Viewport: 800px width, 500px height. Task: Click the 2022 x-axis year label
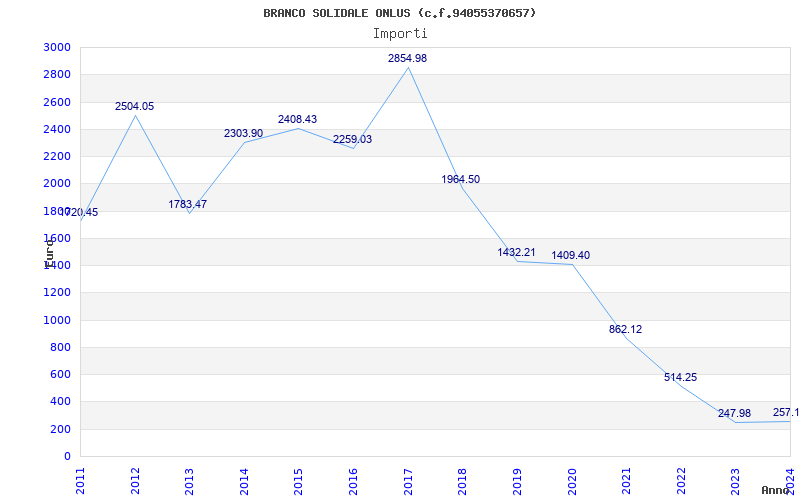681,481
